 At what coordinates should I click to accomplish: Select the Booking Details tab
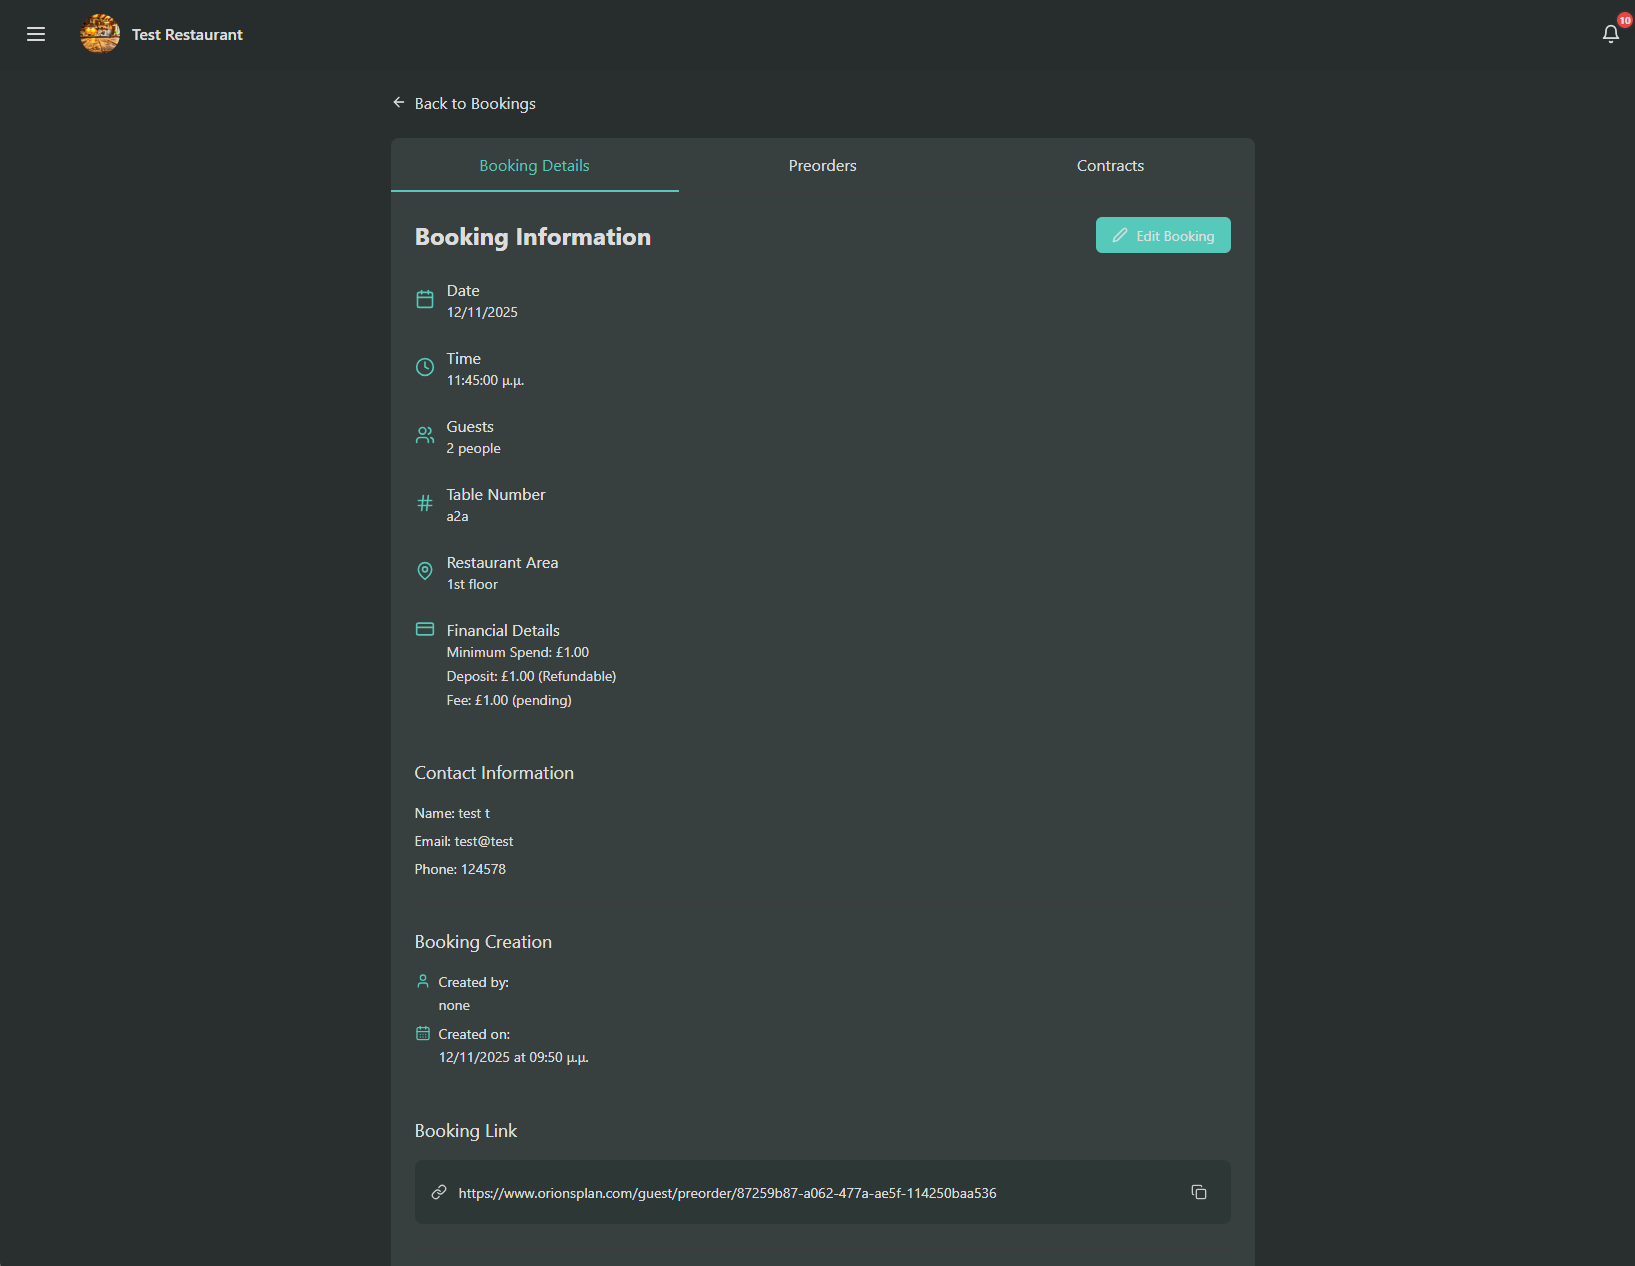pos(534,165)
